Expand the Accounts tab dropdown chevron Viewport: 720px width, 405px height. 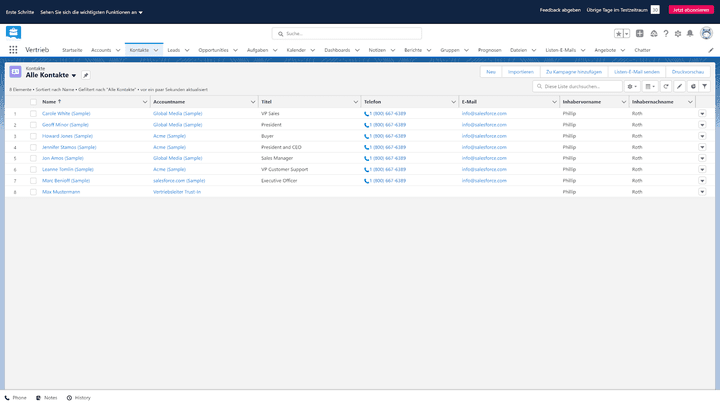click(x=120, y=49)
